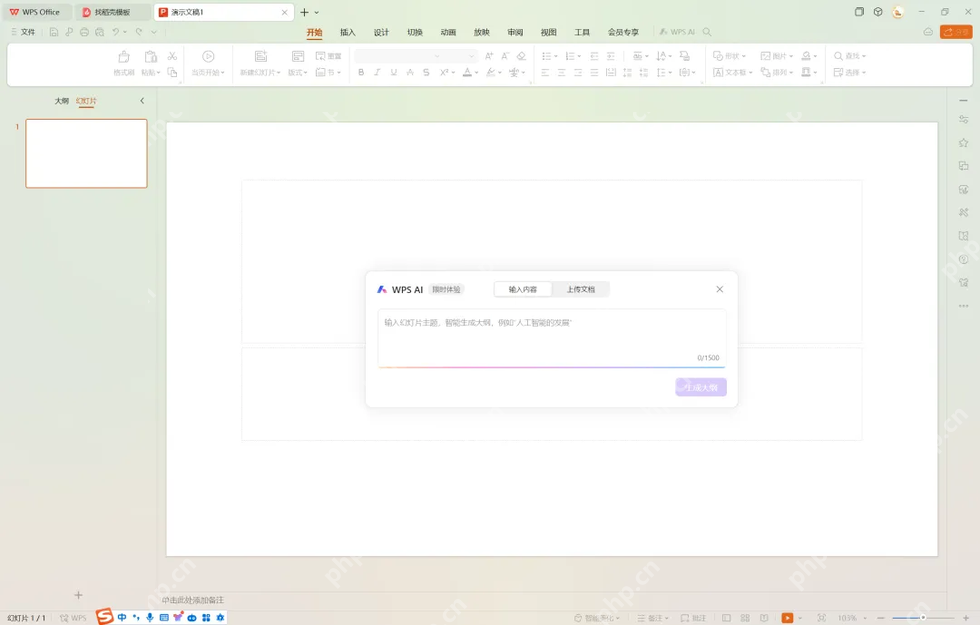980x625 pixels.
Task: Click the Slide Sorter grid view icon
Action: tap(745, 618)
